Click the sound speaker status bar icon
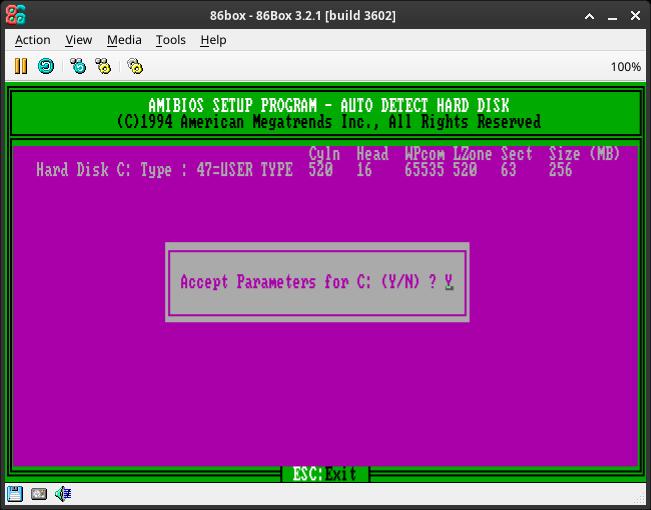The height and width of the screenshot is (510, 651). pyautogui.click(x=63, y=494)
